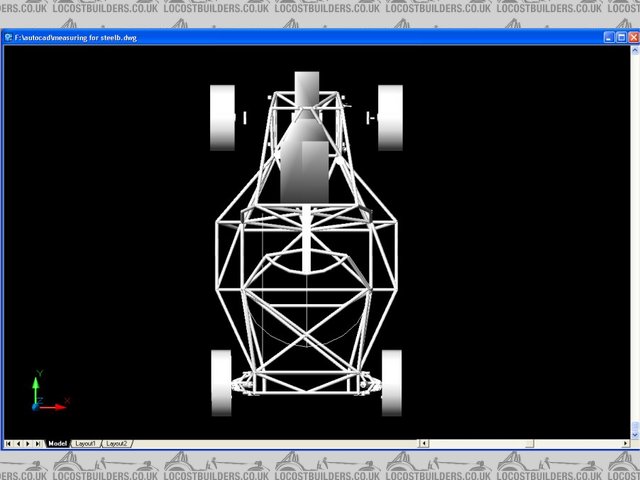640x480 pixels.
Task: Maximize the steelb.dwg drawing window
Action: pyautogui.click(x=620, y=37)
